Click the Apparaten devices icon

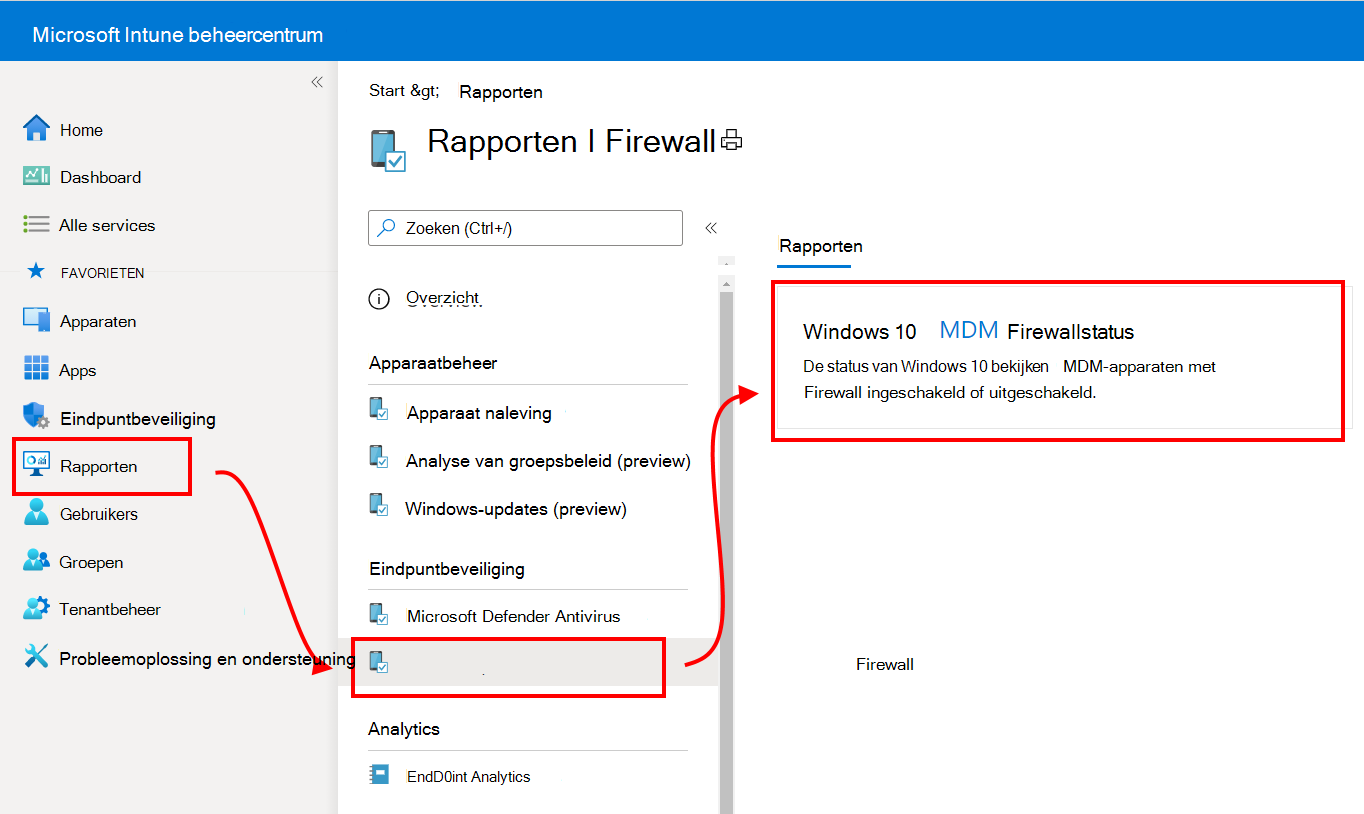click(x=36, y=320)
